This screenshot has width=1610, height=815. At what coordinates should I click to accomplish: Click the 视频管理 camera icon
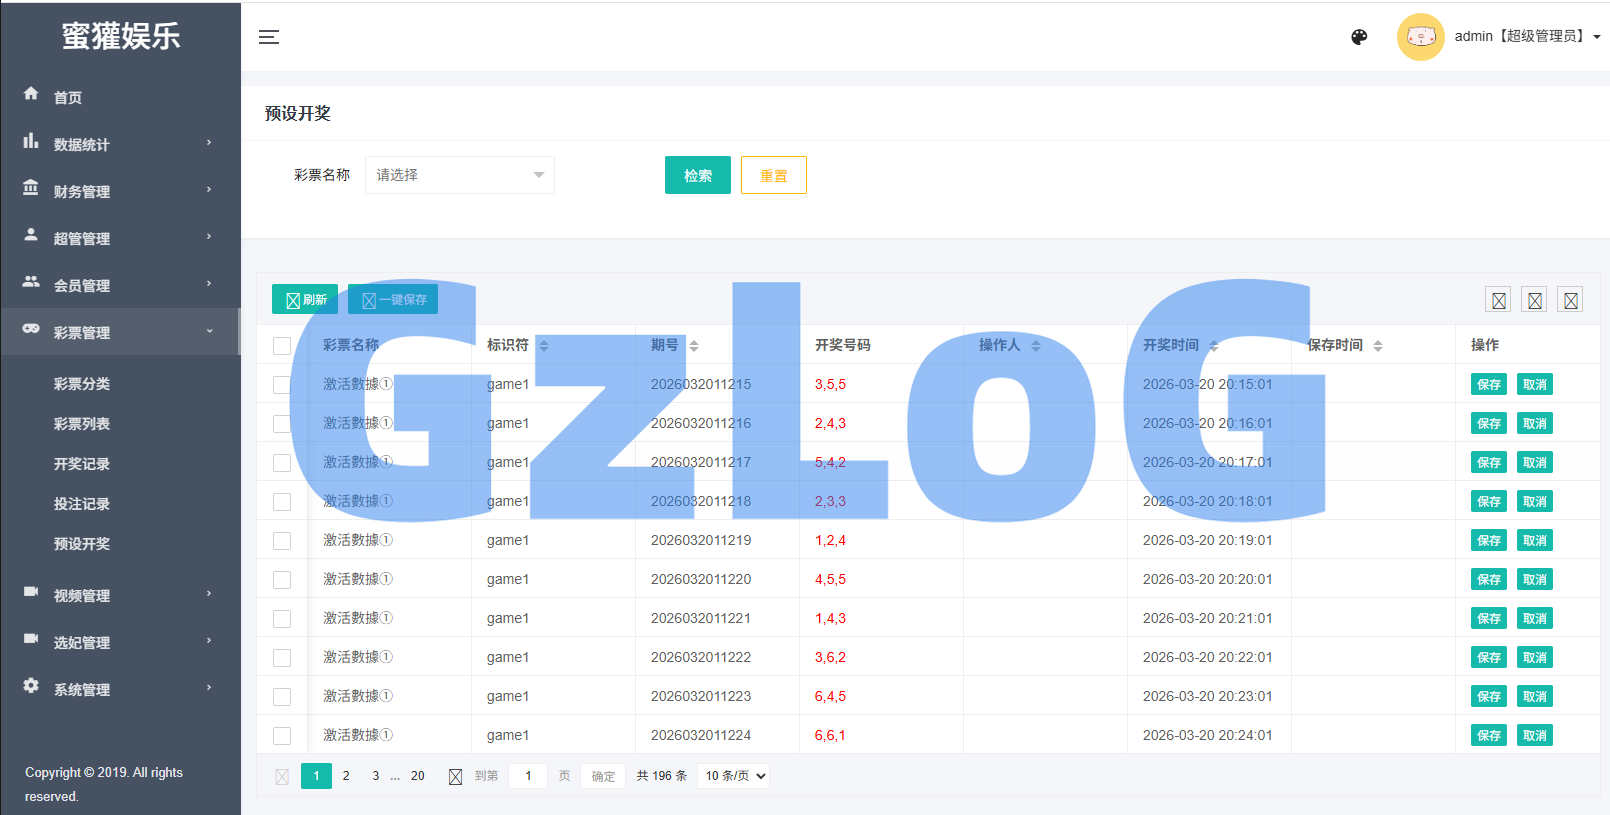coord(31,592)
